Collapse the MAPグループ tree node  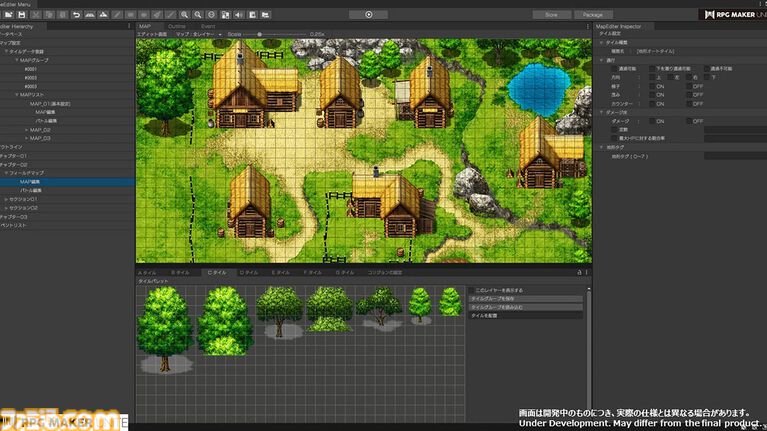[x=16, y=60]
